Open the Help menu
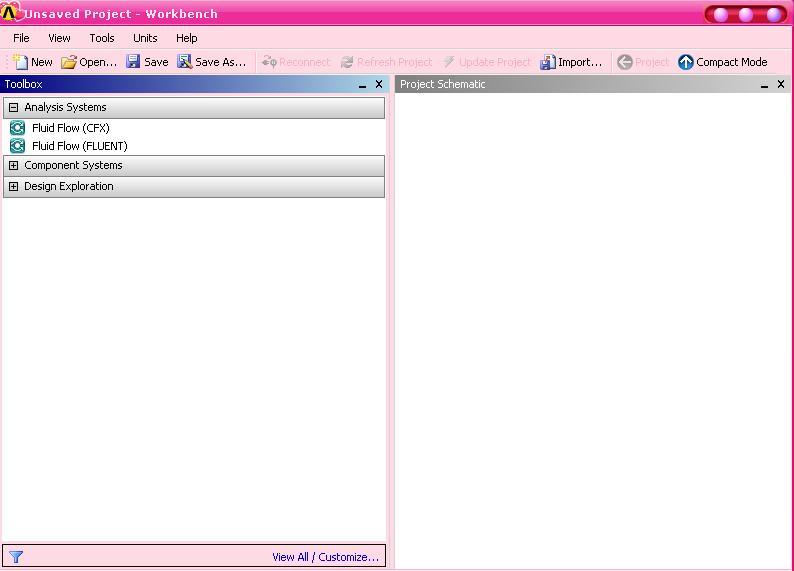 (x=186, y=38)
